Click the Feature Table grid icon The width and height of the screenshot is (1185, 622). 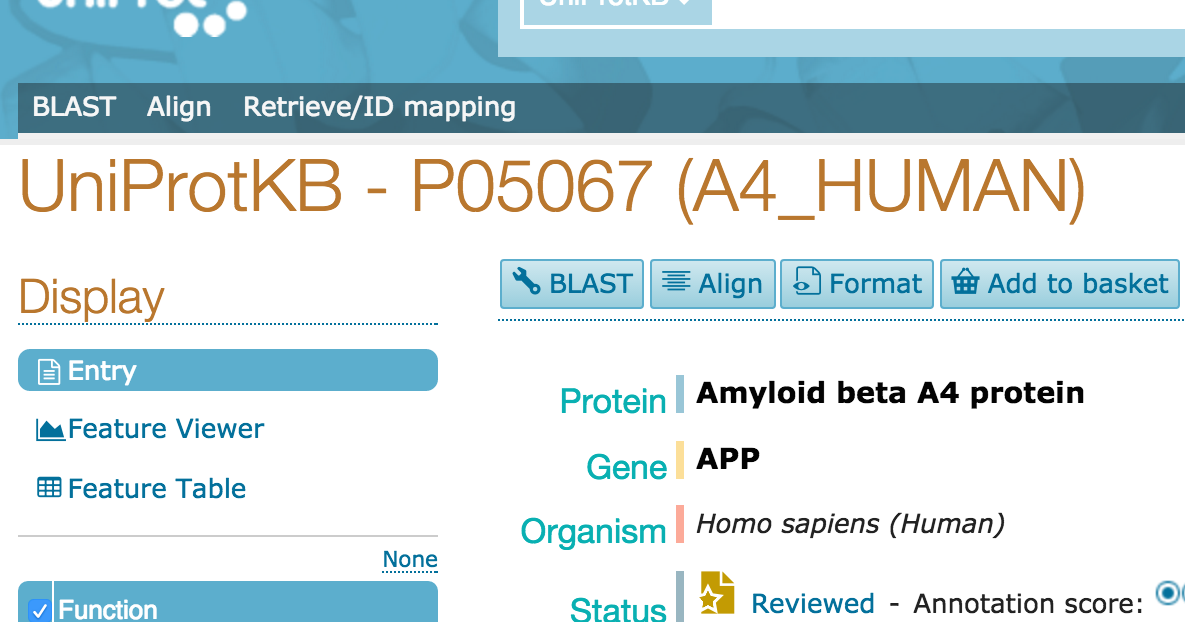click(x=48, y=488)
